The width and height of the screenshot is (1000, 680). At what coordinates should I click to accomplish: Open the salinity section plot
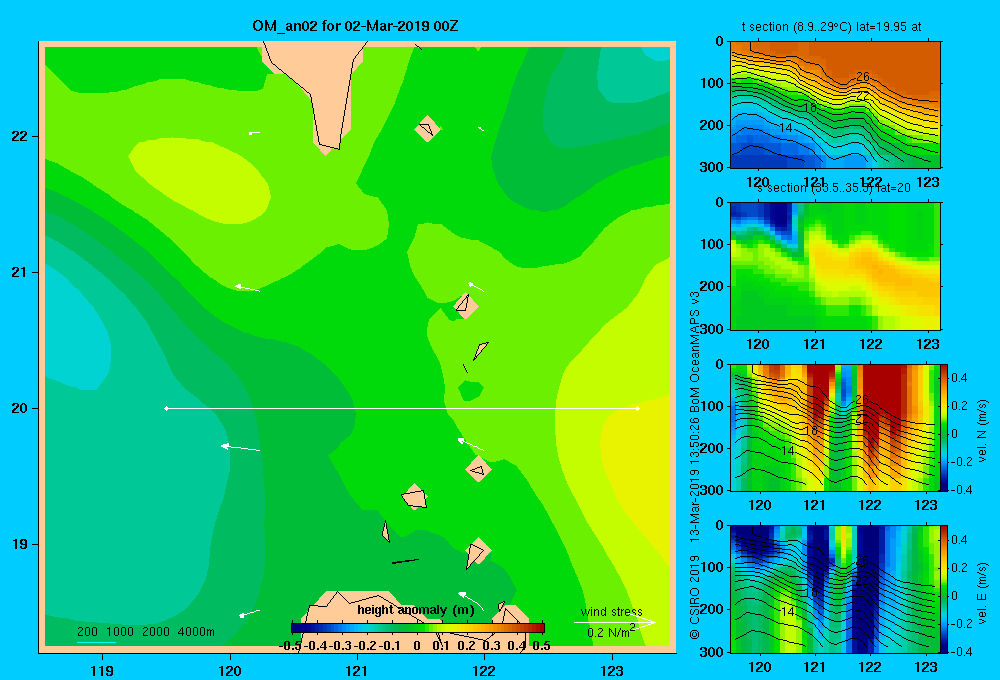pos(835,266)
